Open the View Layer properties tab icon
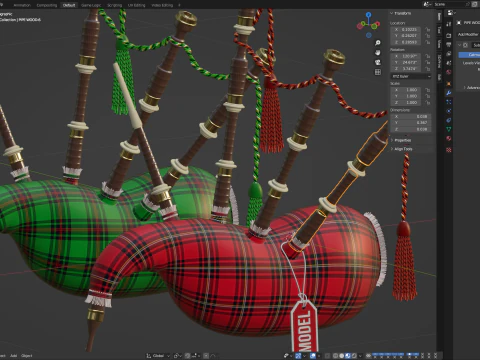 pyautogui.click(x=449, y=53)
